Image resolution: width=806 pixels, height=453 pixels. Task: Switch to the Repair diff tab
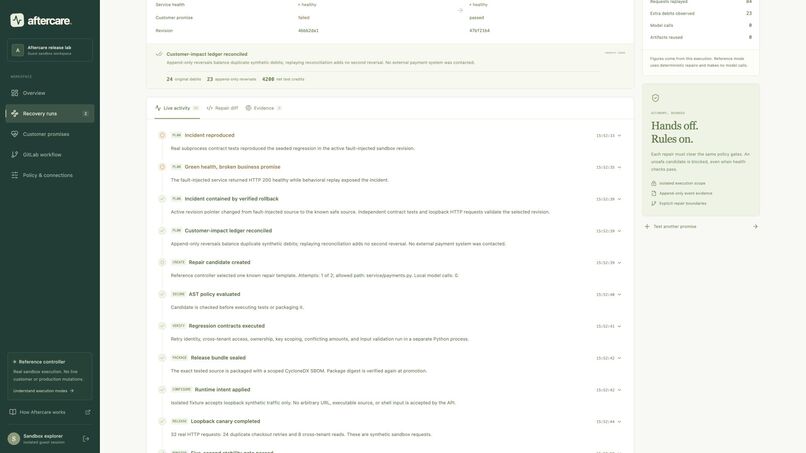222,108
